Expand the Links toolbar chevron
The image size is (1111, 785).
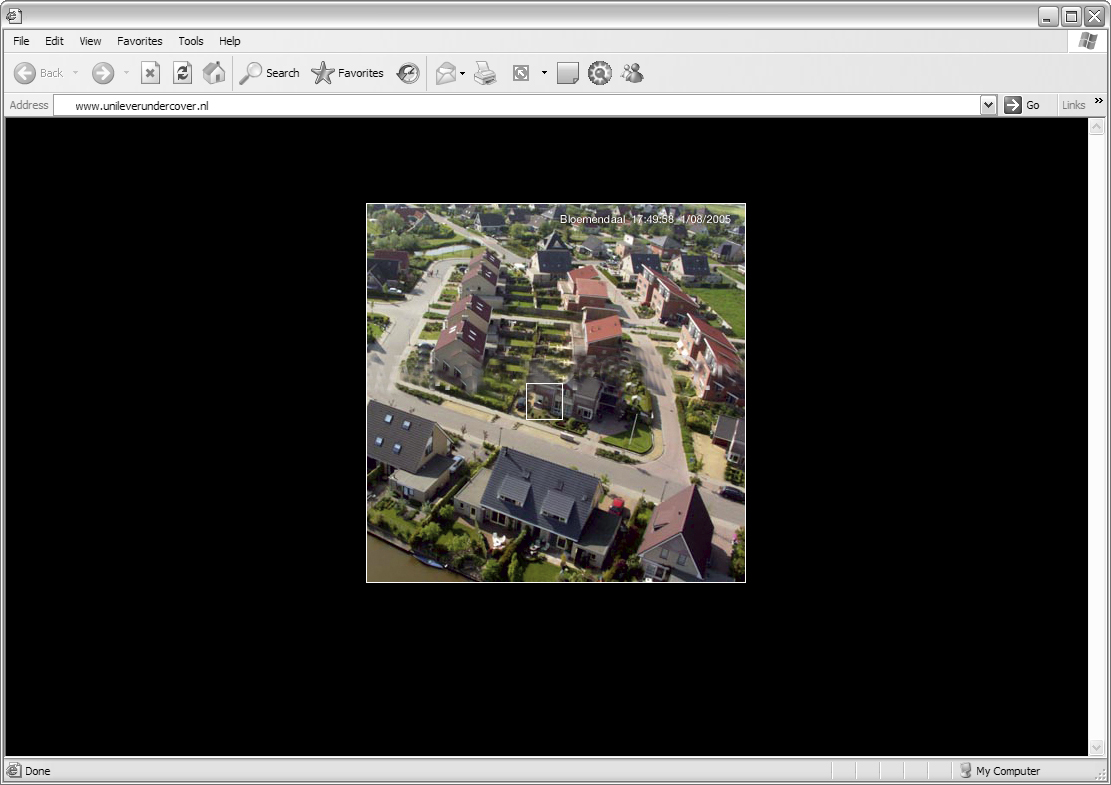tap(1099, 101)
